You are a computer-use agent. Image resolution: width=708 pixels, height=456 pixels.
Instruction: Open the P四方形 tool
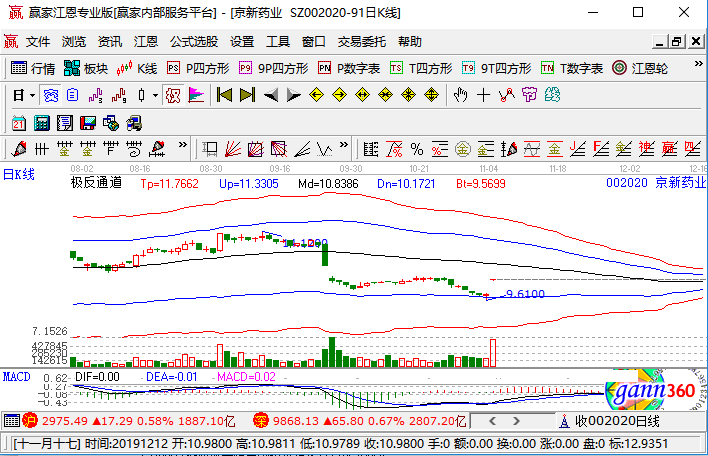click(x=198, y=69)
